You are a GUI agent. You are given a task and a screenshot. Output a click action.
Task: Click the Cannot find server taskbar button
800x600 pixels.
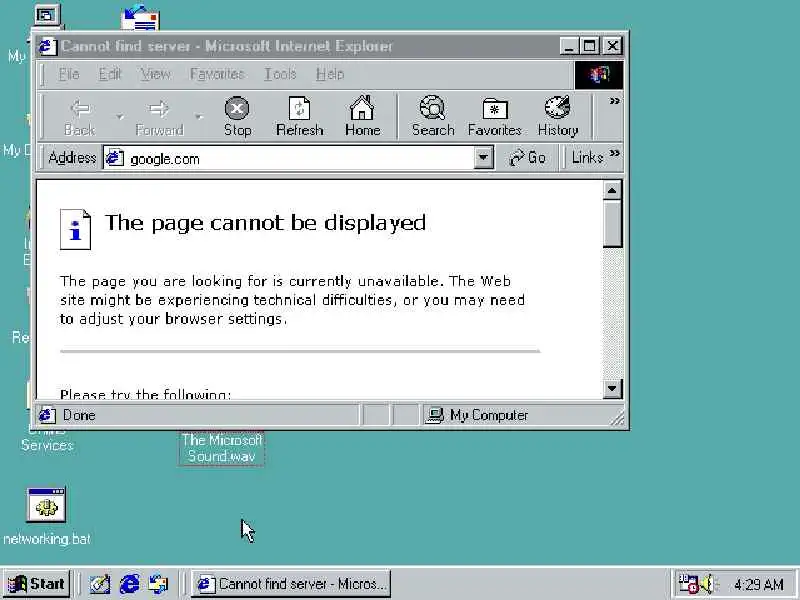coord(291,583)
